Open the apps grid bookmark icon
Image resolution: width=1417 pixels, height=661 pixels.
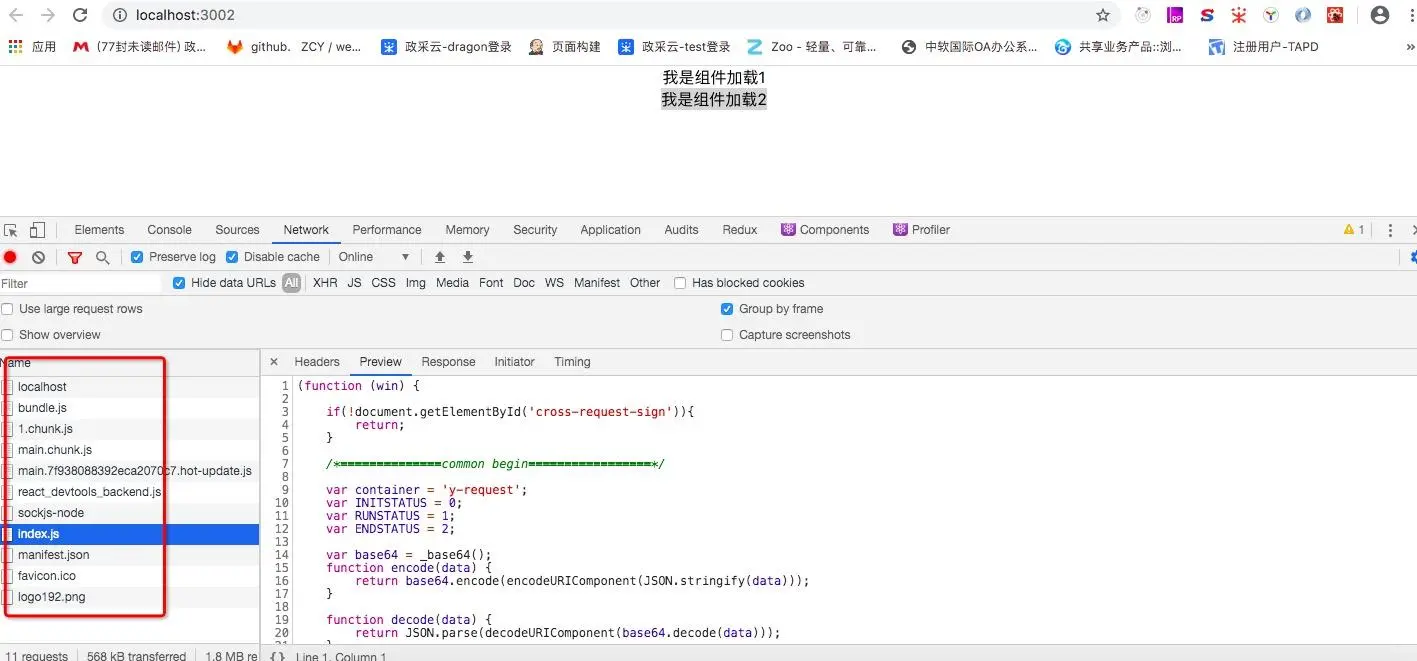point(15,46)
